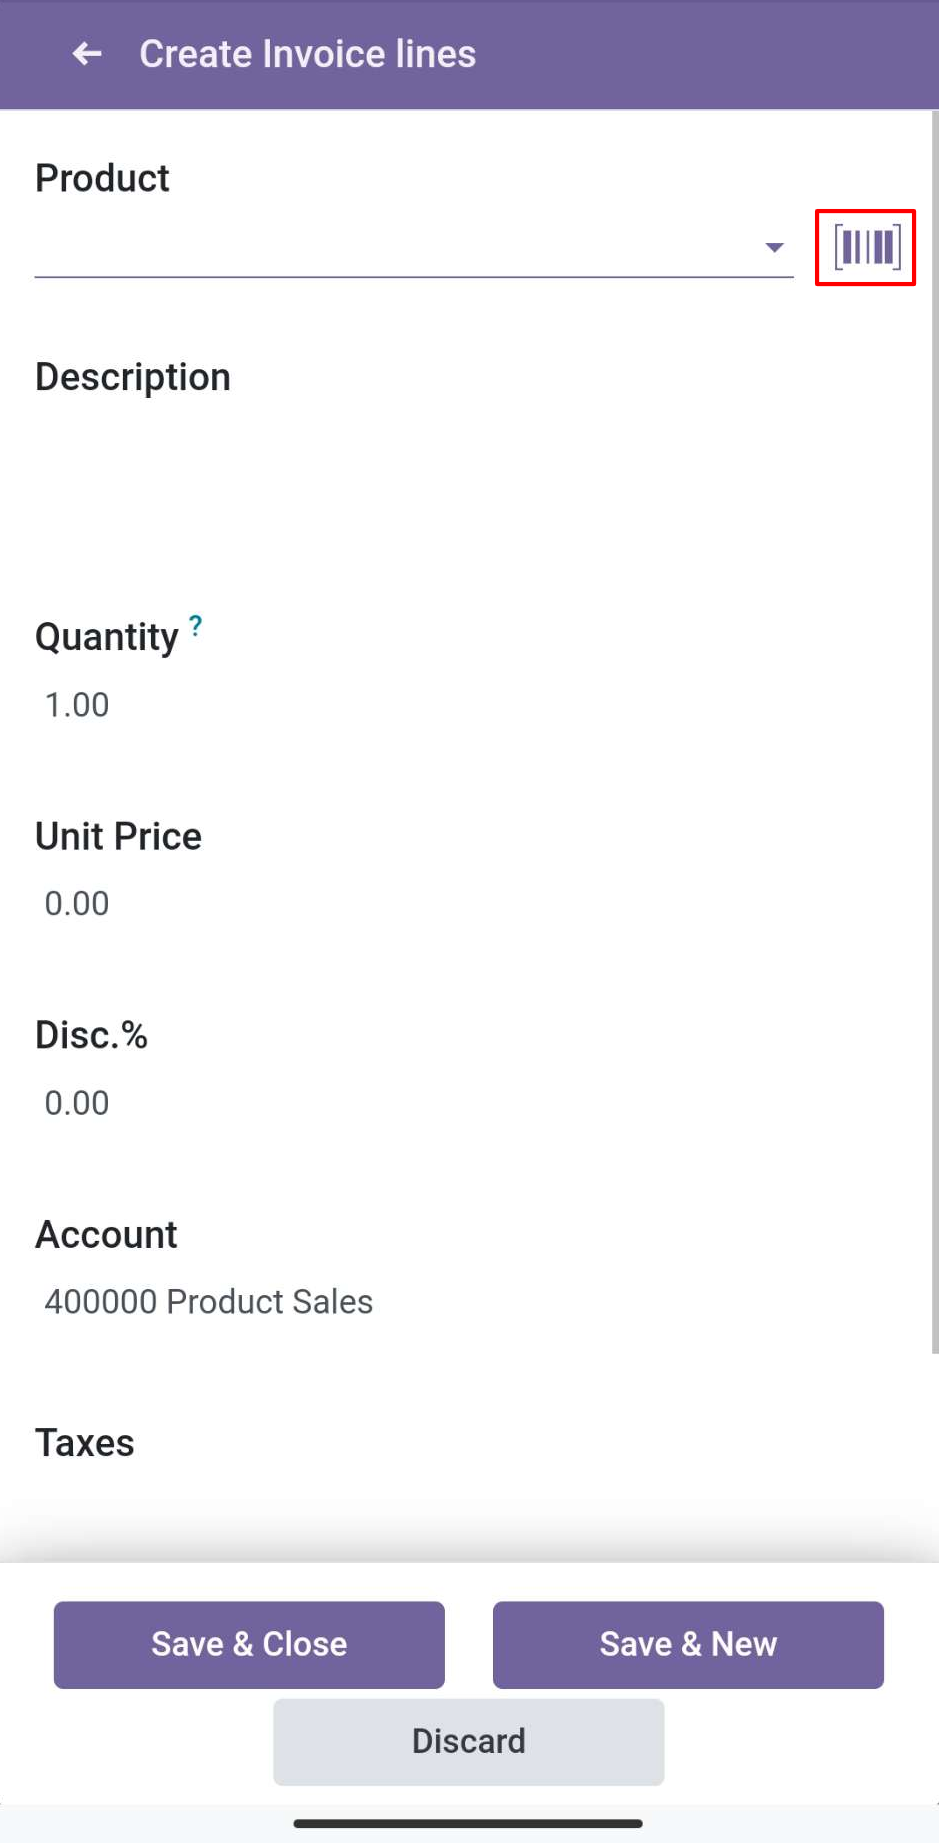939x1843 pixels.
Task: Go back using the header arrow
Action: coord(87,54)
